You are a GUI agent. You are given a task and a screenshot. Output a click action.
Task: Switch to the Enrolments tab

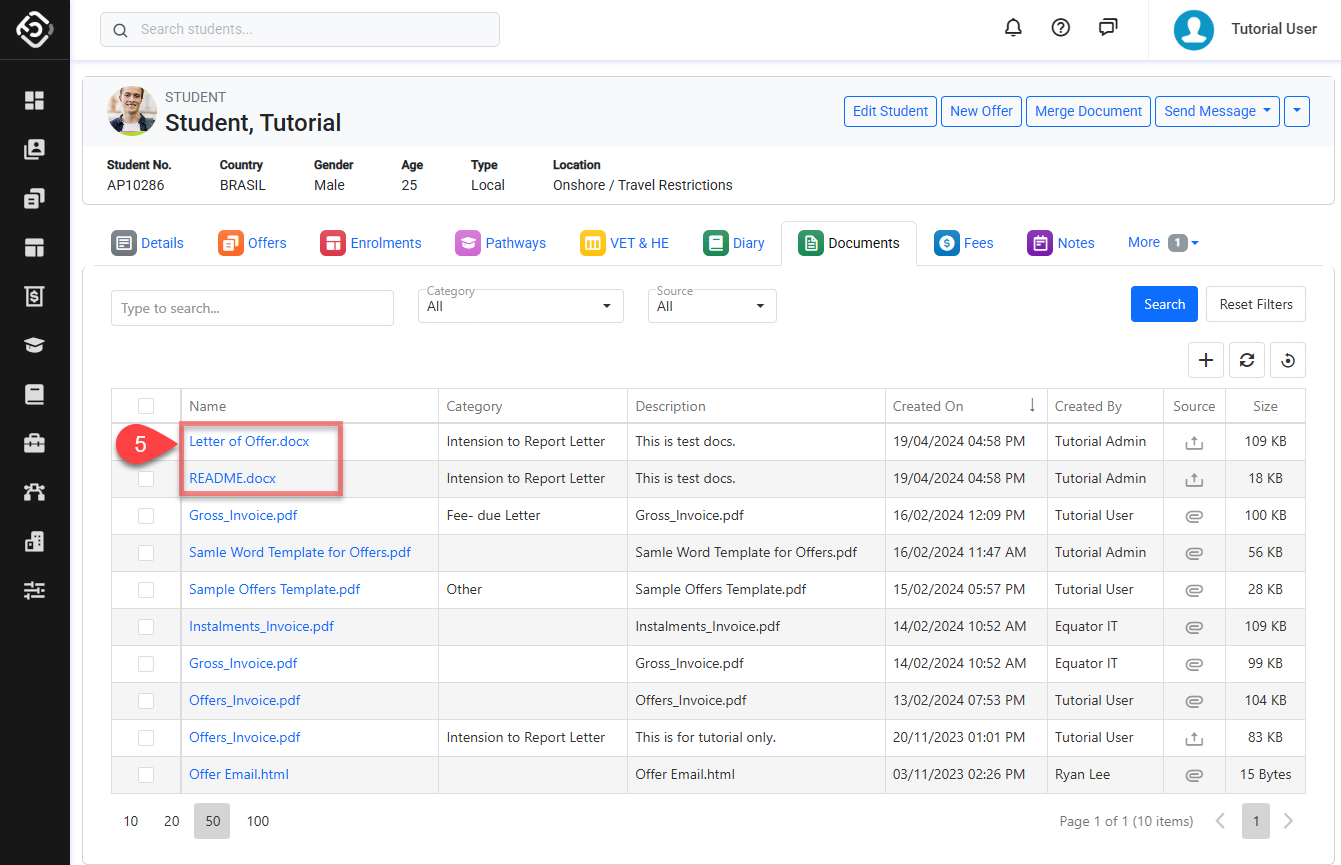[371, 243]
